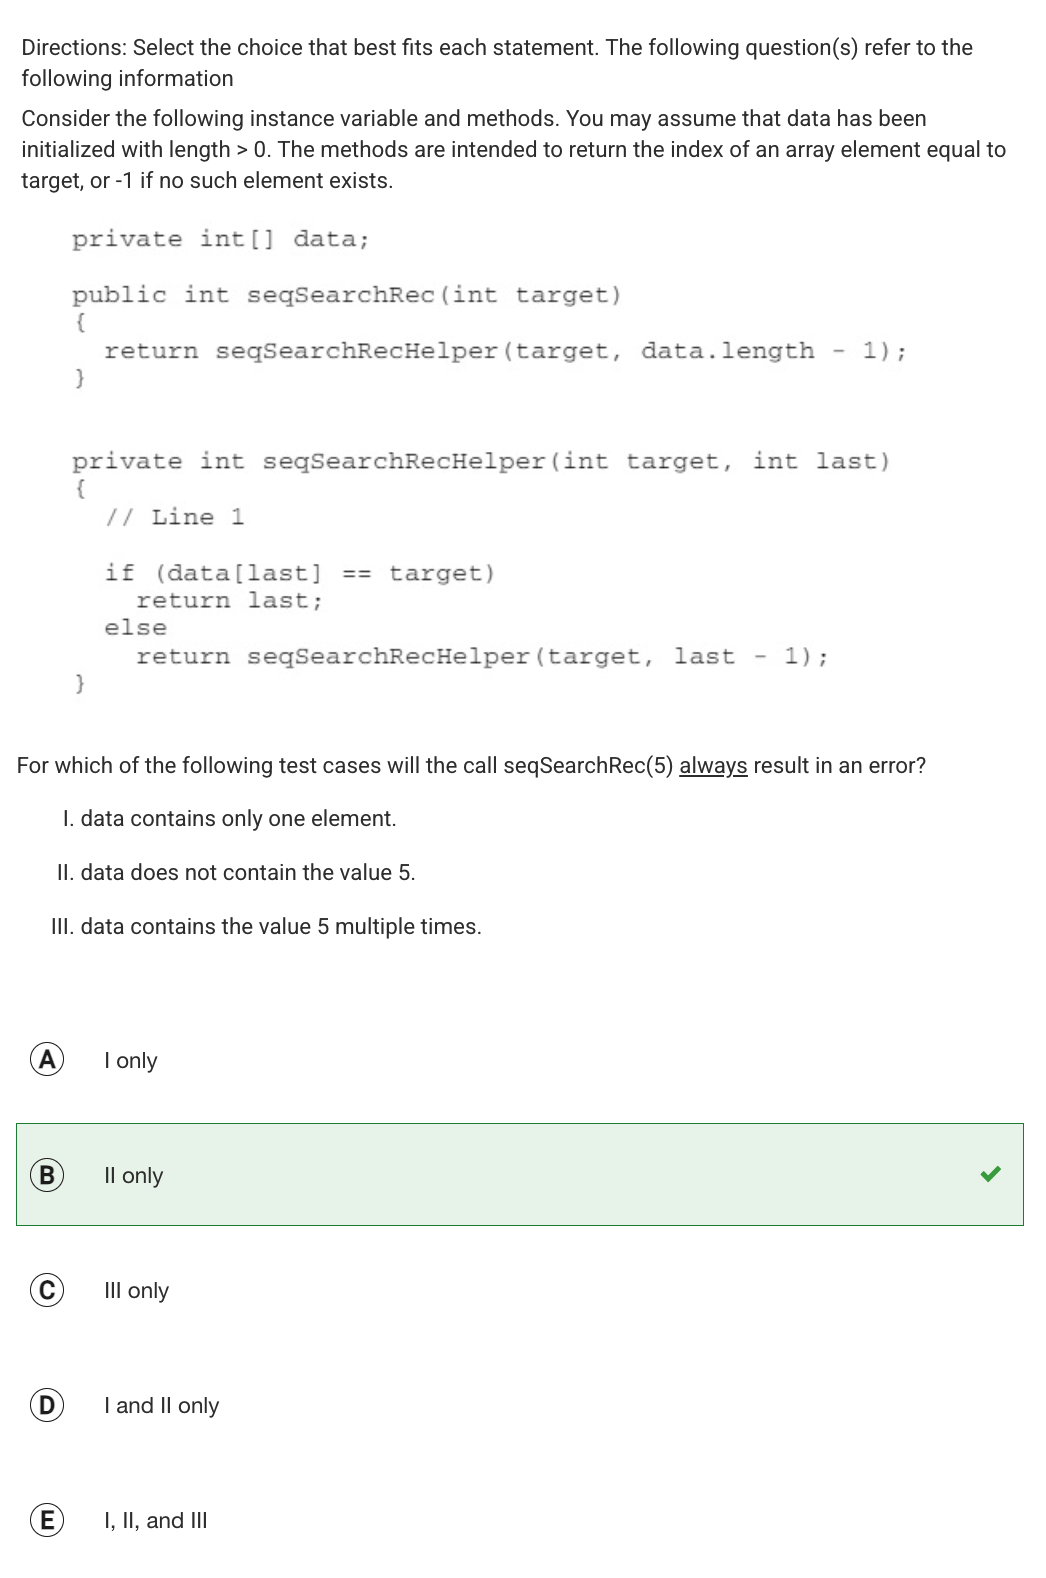1046x1578 pixels.
Task: Click the green checkmark icon
Action: pos(990,1174)
